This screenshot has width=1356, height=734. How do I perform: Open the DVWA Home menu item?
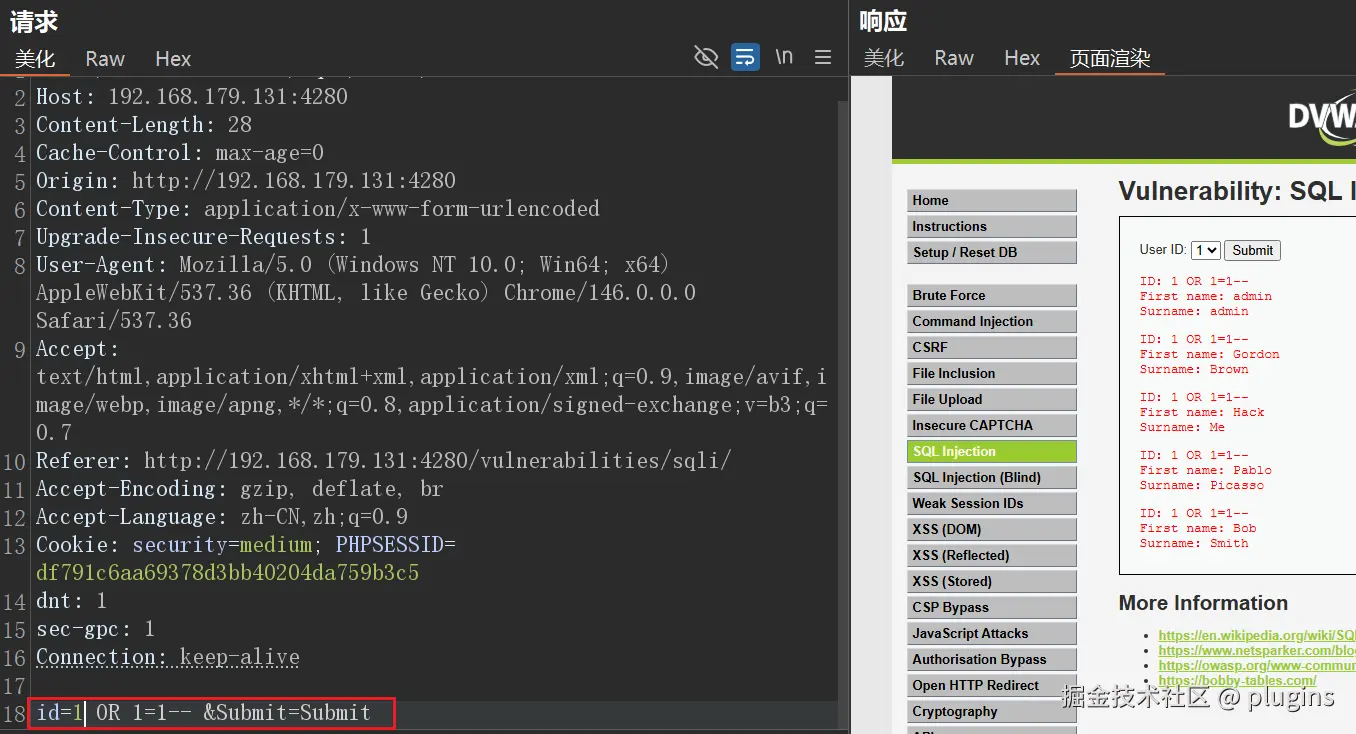pyautogui.click(x=992, y=200)
